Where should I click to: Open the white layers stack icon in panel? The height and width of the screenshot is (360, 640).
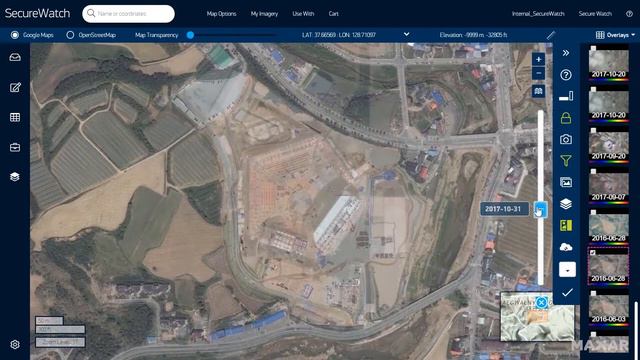(x=566, y=204)
